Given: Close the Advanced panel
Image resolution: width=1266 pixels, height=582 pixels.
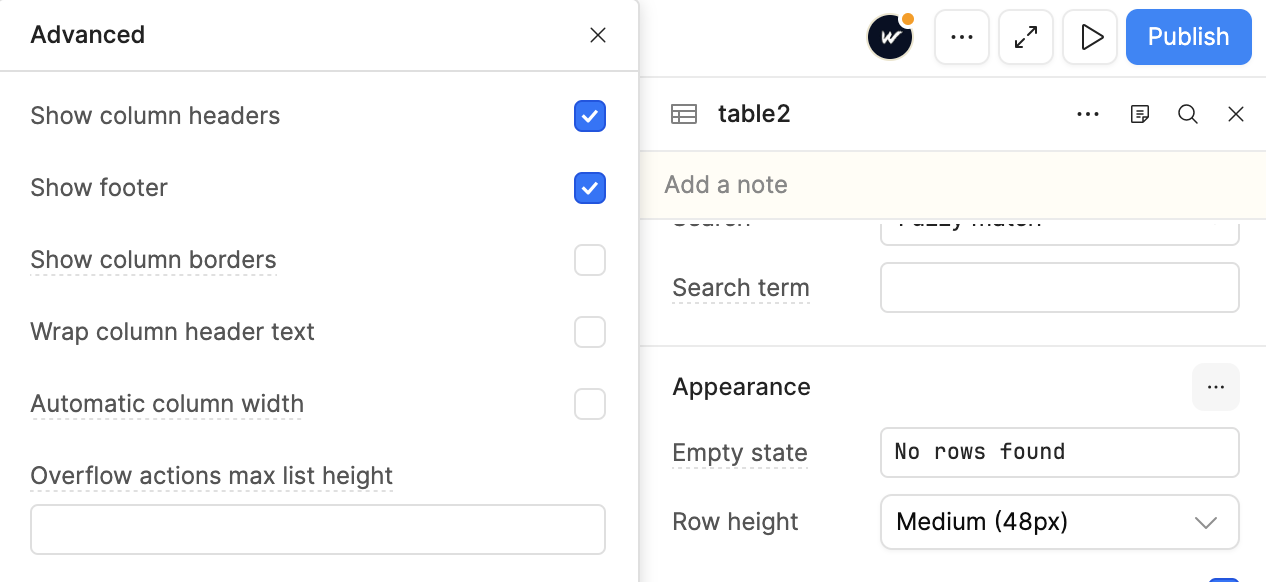Looking at the screenshot, I should pyautogui.click(x=598, y=35).
